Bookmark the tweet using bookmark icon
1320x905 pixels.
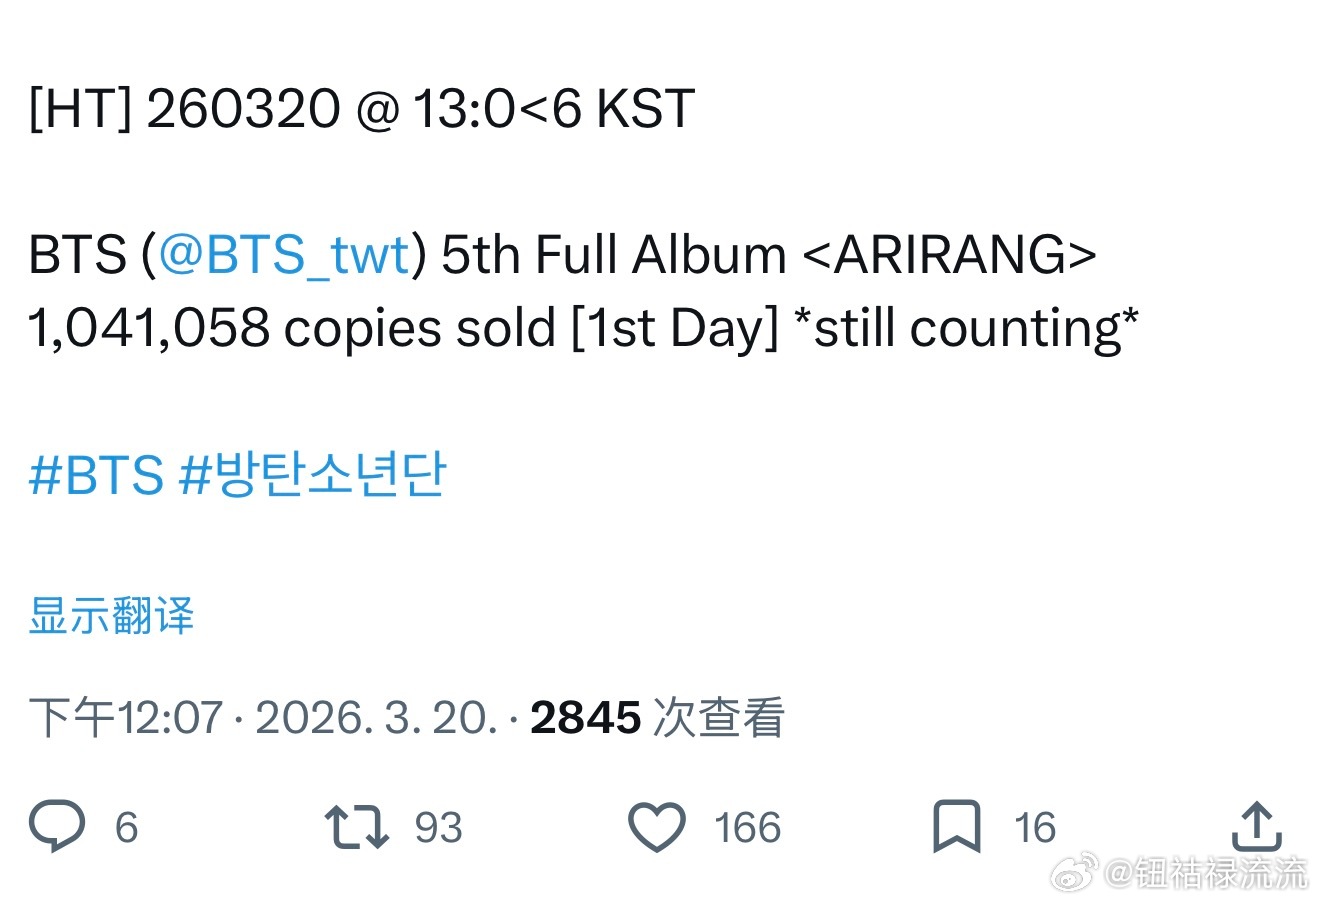point(955,827)
